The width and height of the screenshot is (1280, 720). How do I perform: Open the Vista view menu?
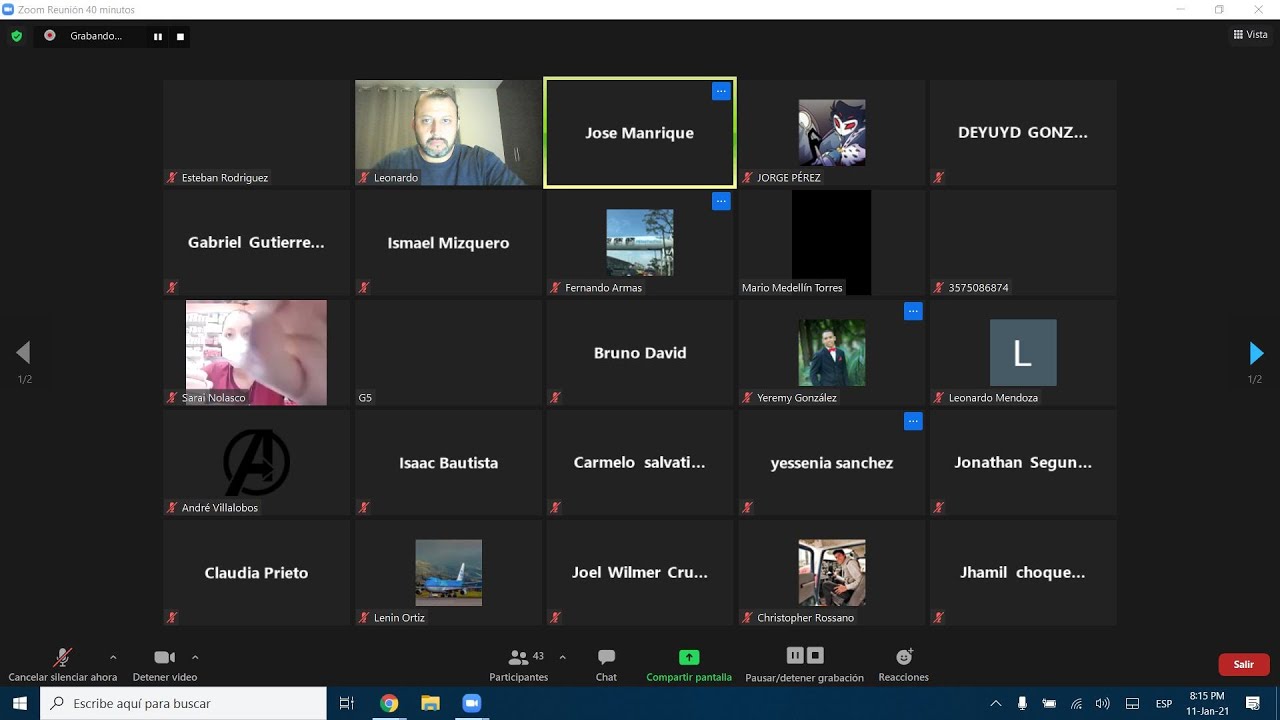tap(1251, 35)
